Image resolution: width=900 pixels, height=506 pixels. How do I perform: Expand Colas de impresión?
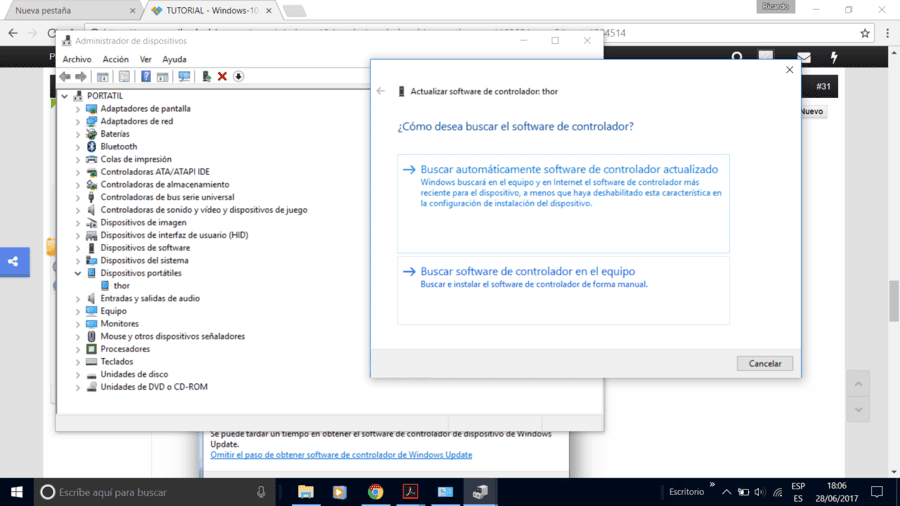77,159
